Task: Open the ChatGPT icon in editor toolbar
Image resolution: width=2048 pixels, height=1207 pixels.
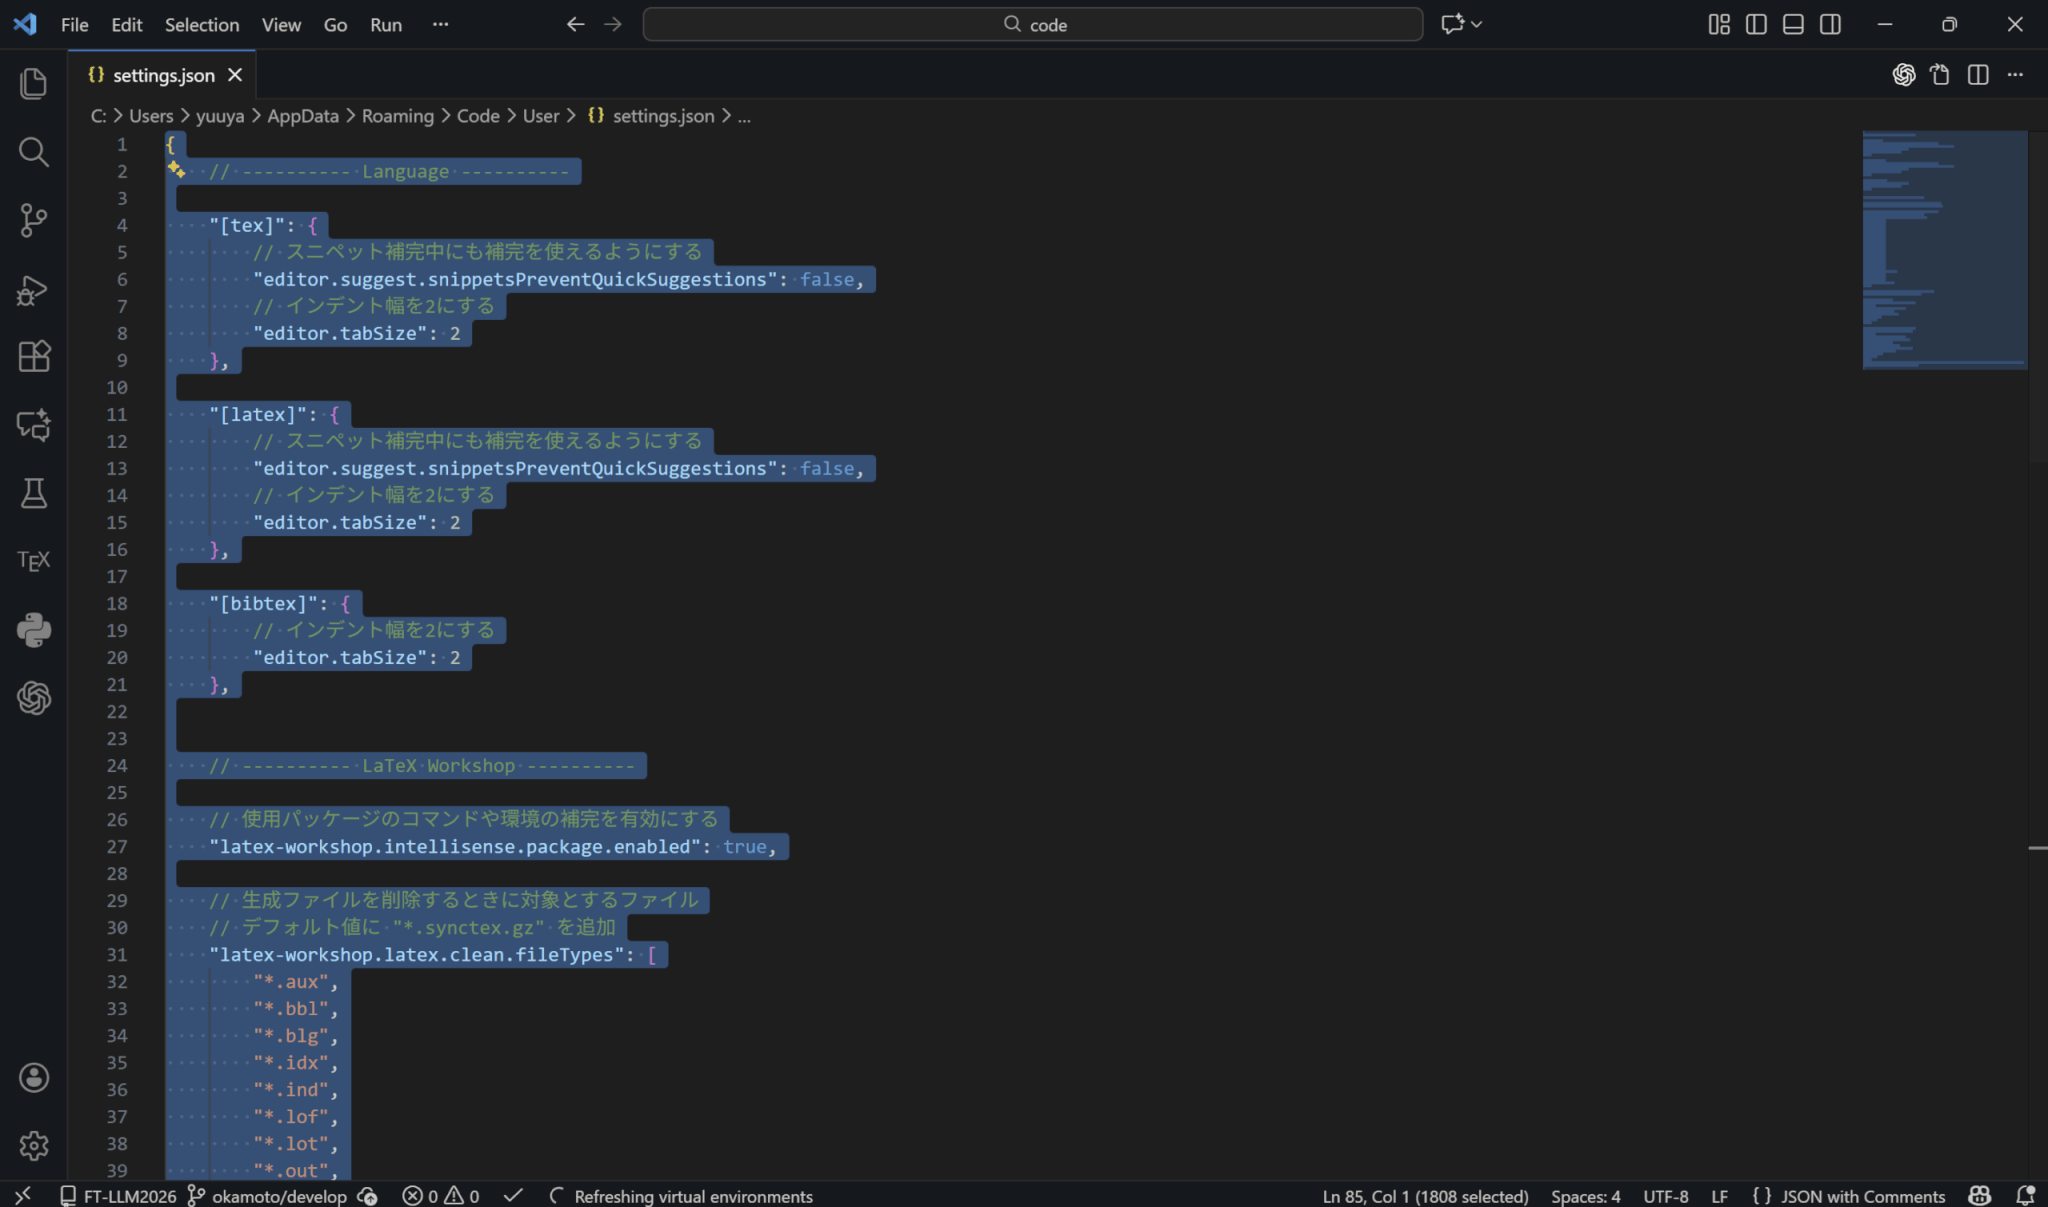Action: tap(1903, 75)
